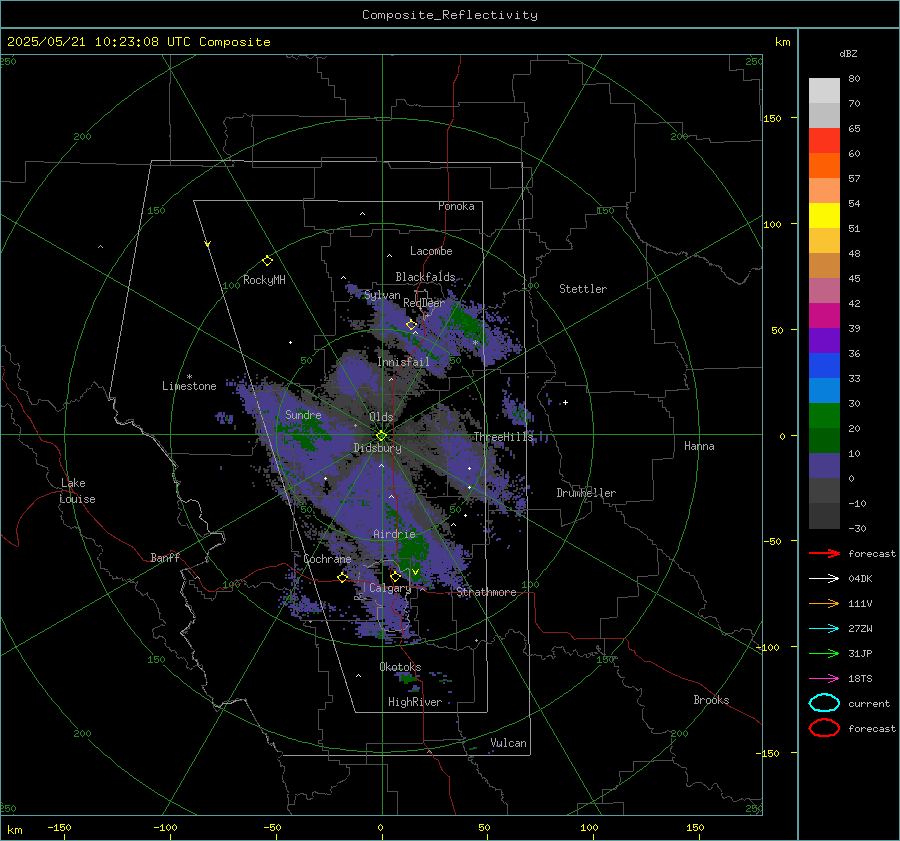Click the RedDeer city label
The image size is (900, 841).
point(424,303)
